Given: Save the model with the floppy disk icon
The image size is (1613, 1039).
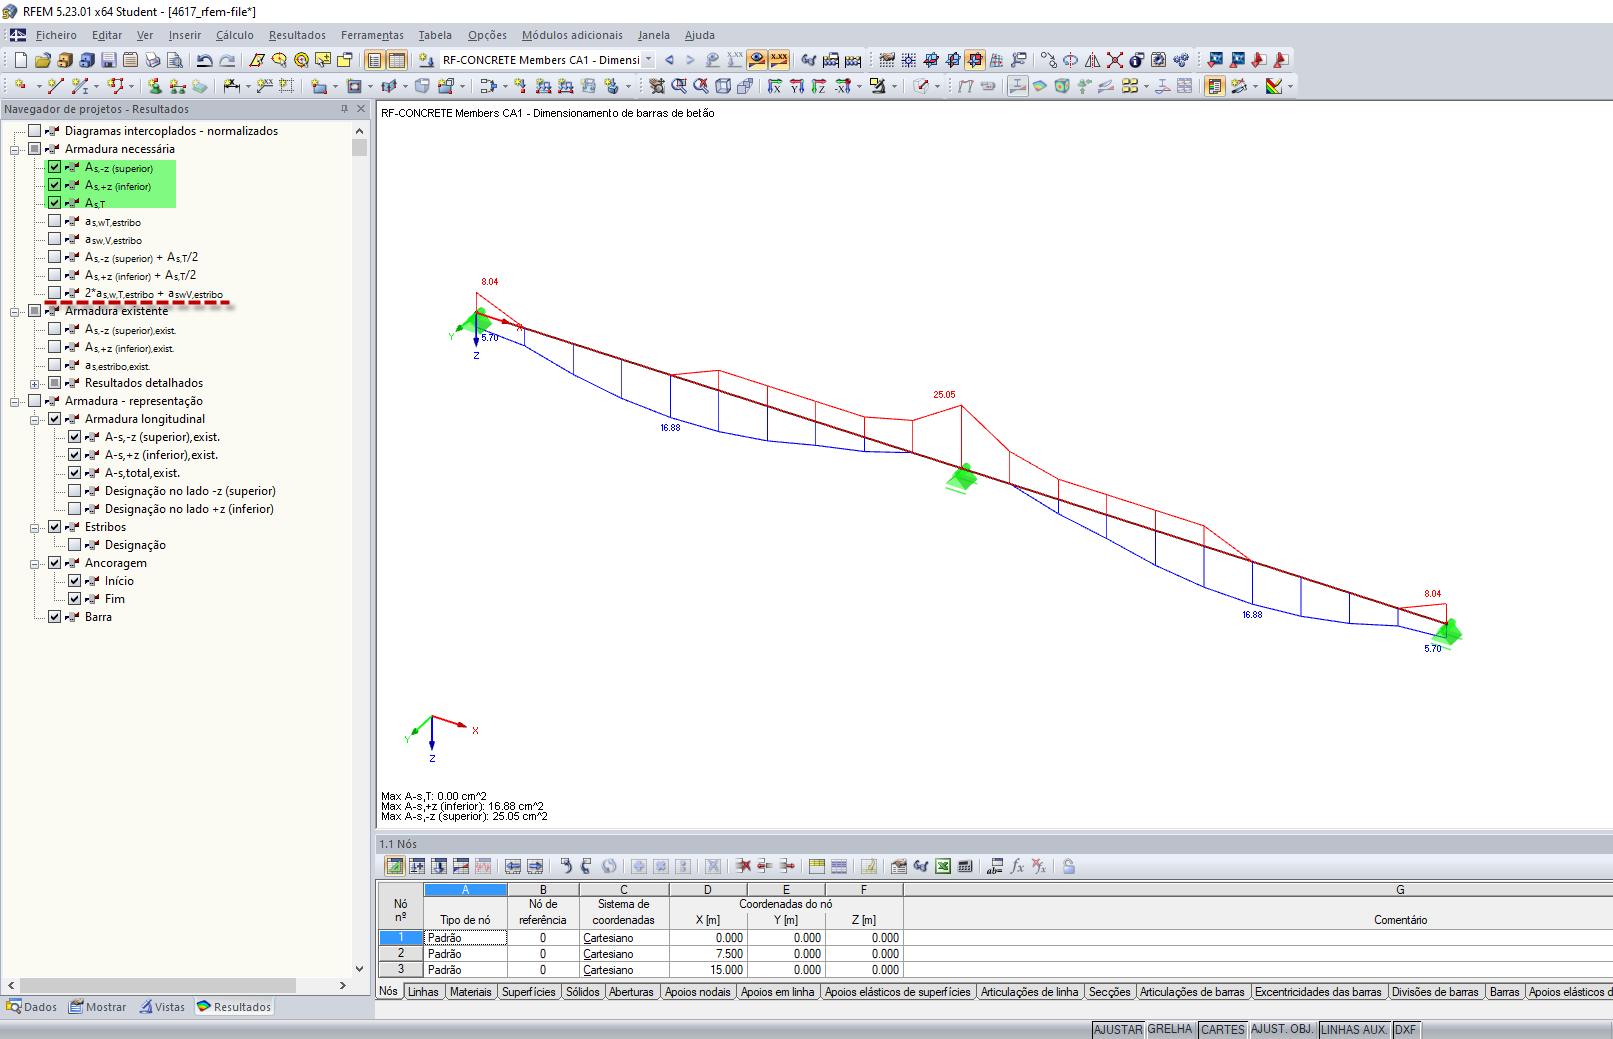Looking at the screenshot, I should click(x=108, y=60).
